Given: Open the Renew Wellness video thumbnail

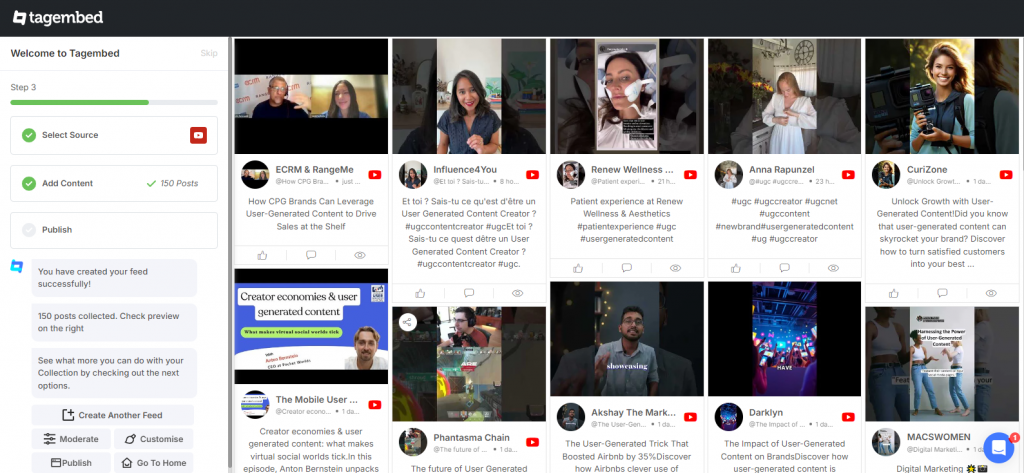Looking at the screenshot, I should coord(627,96).
